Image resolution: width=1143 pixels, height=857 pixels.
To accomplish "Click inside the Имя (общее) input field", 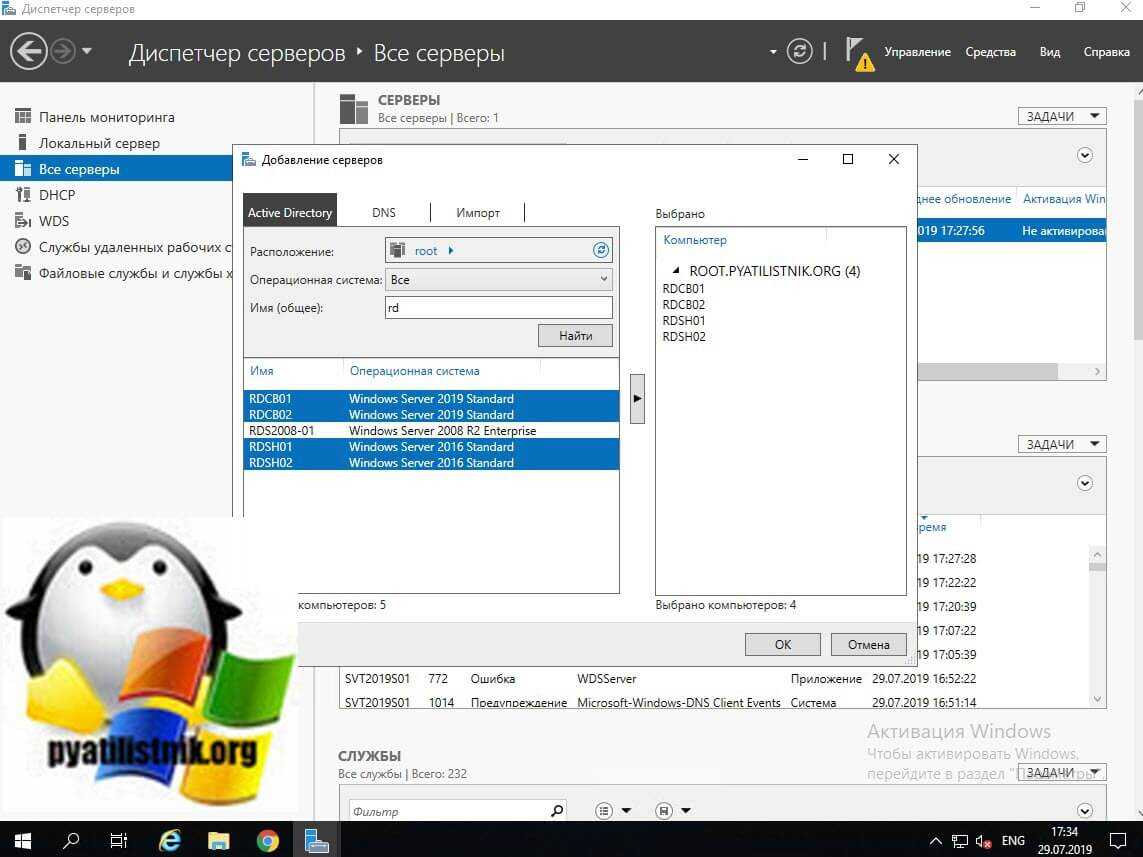I will pyautogui.click(x=498, y=308).
